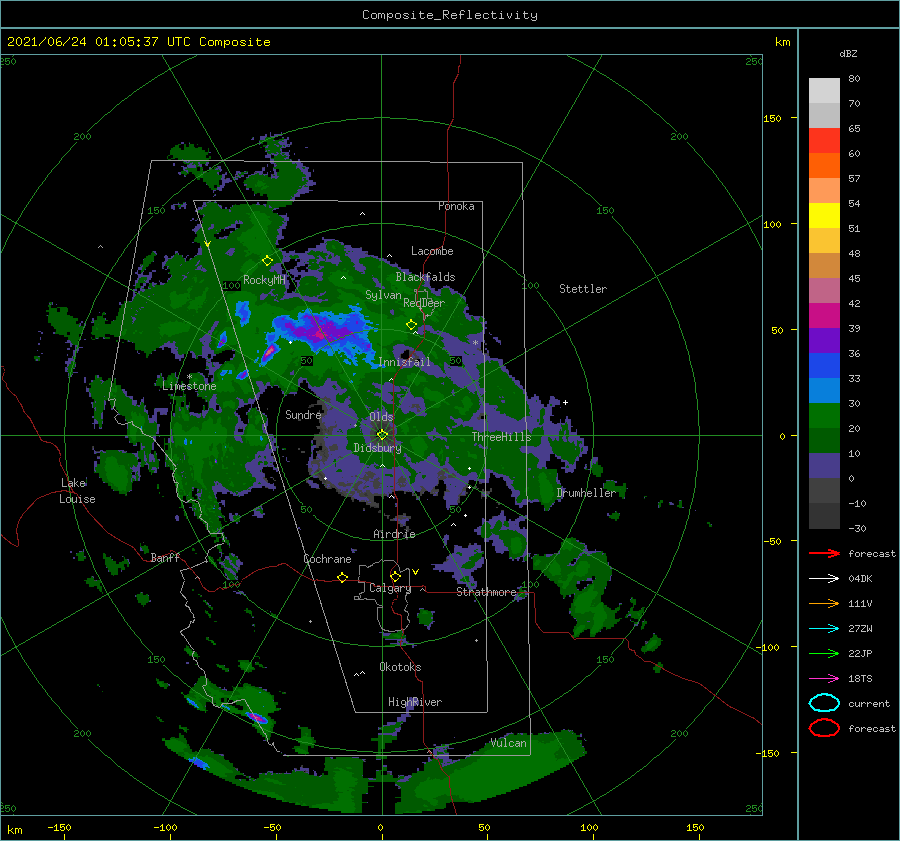This screenshot has width=900, height=841.
Task: Click the 18TS legend label
Action: (860, 679)
